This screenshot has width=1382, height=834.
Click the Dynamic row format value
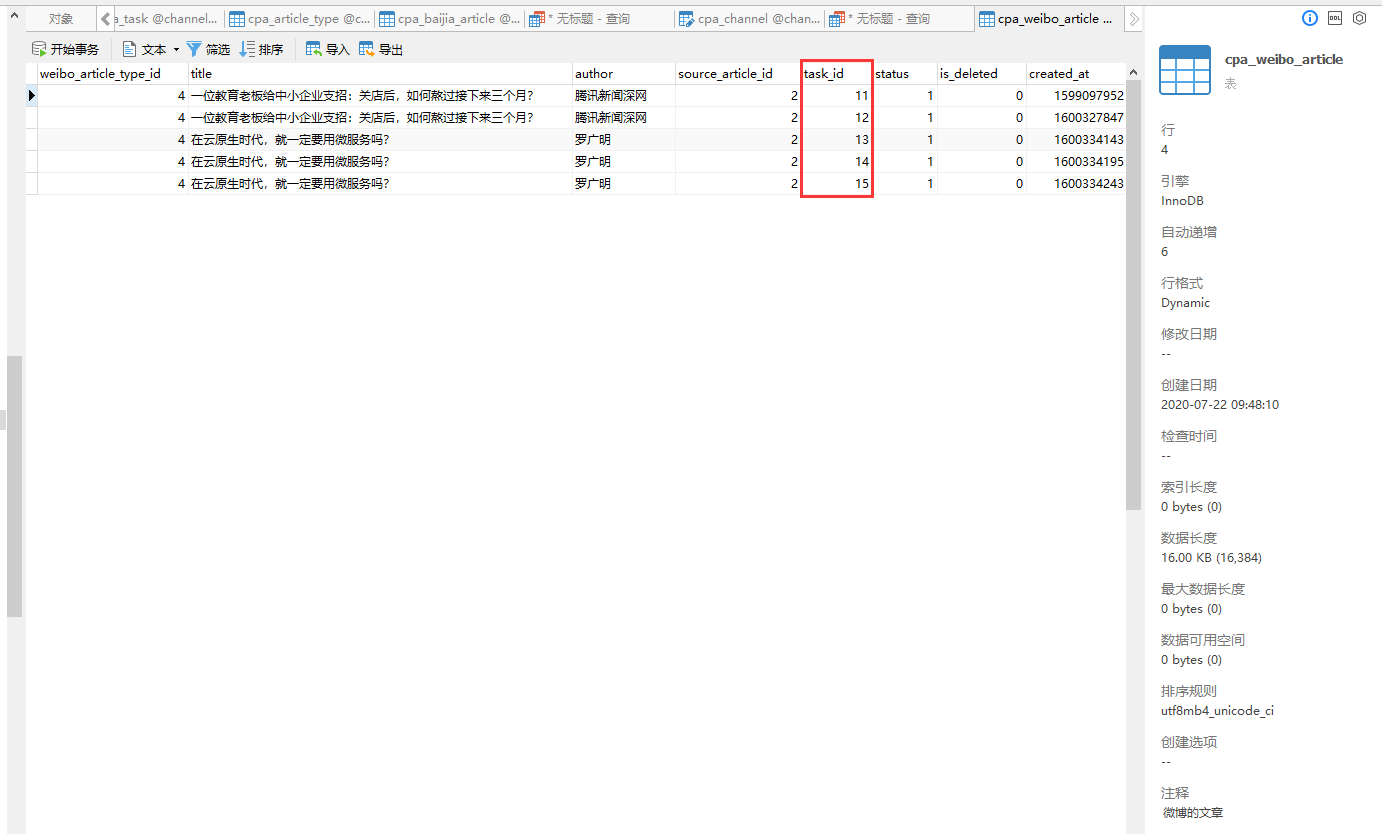pos(1185,303)
